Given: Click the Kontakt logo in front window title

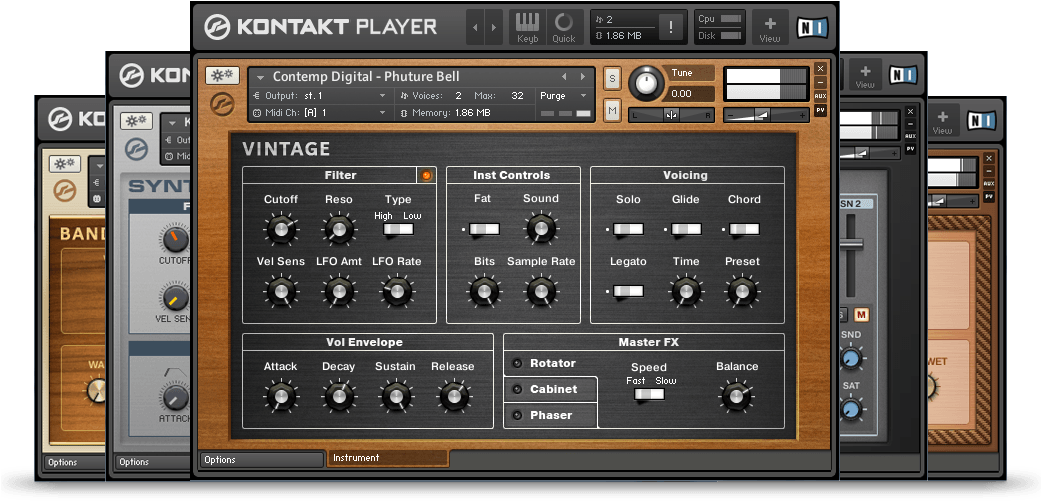Looking at the screenshot, I should point(217,27).
